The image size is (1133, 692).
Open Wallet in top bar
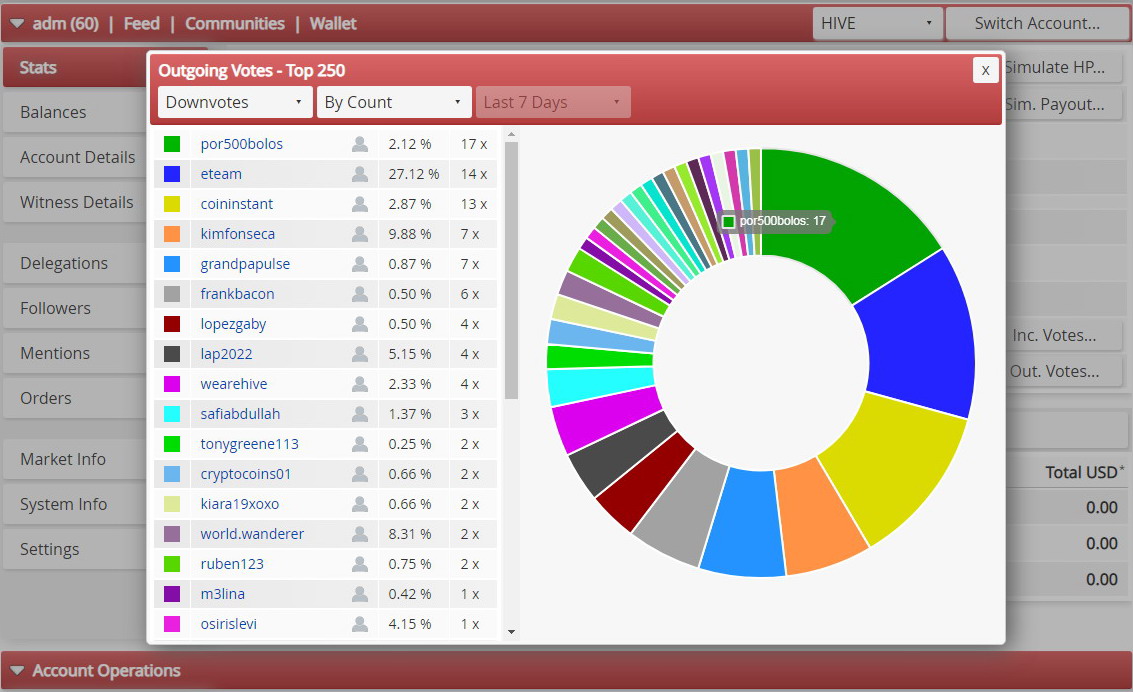click(333, 24)
